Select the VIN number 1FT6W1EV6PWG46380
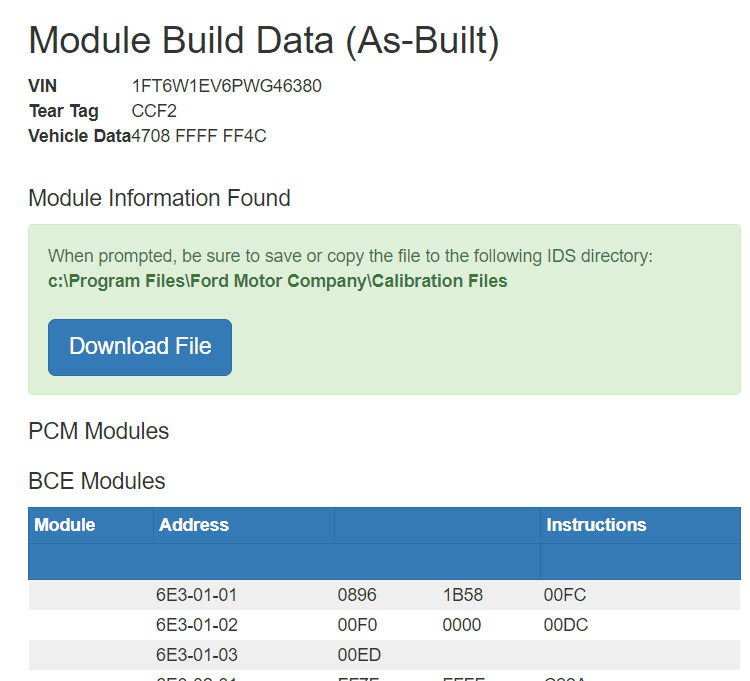750x681 pixels. click(x=226, y=86)
